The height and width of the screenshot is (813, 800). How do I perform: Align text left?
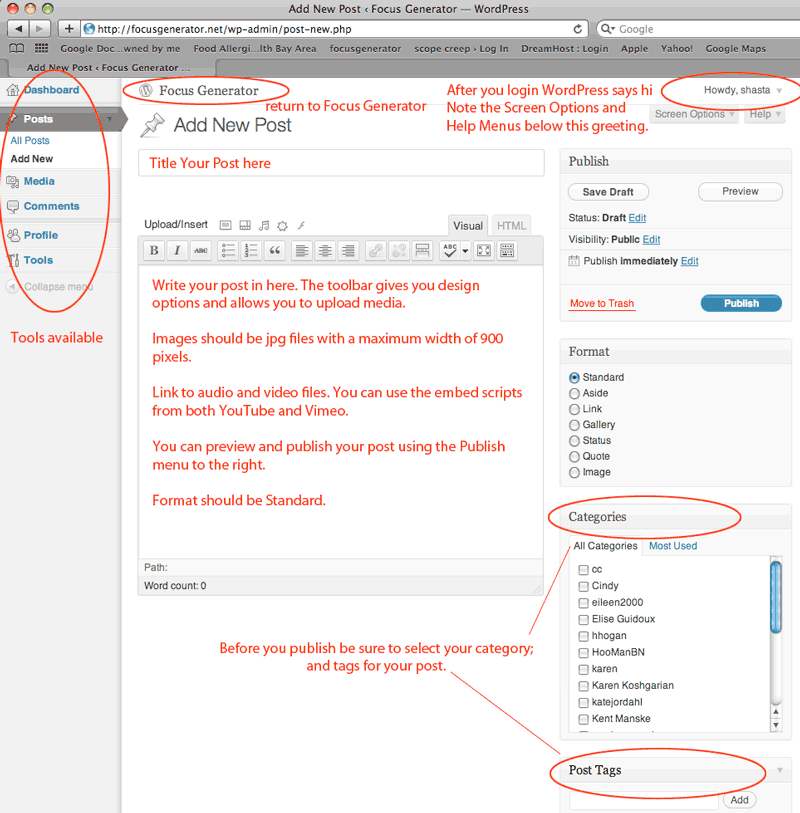pyautogui.click(x=302, y=250)
